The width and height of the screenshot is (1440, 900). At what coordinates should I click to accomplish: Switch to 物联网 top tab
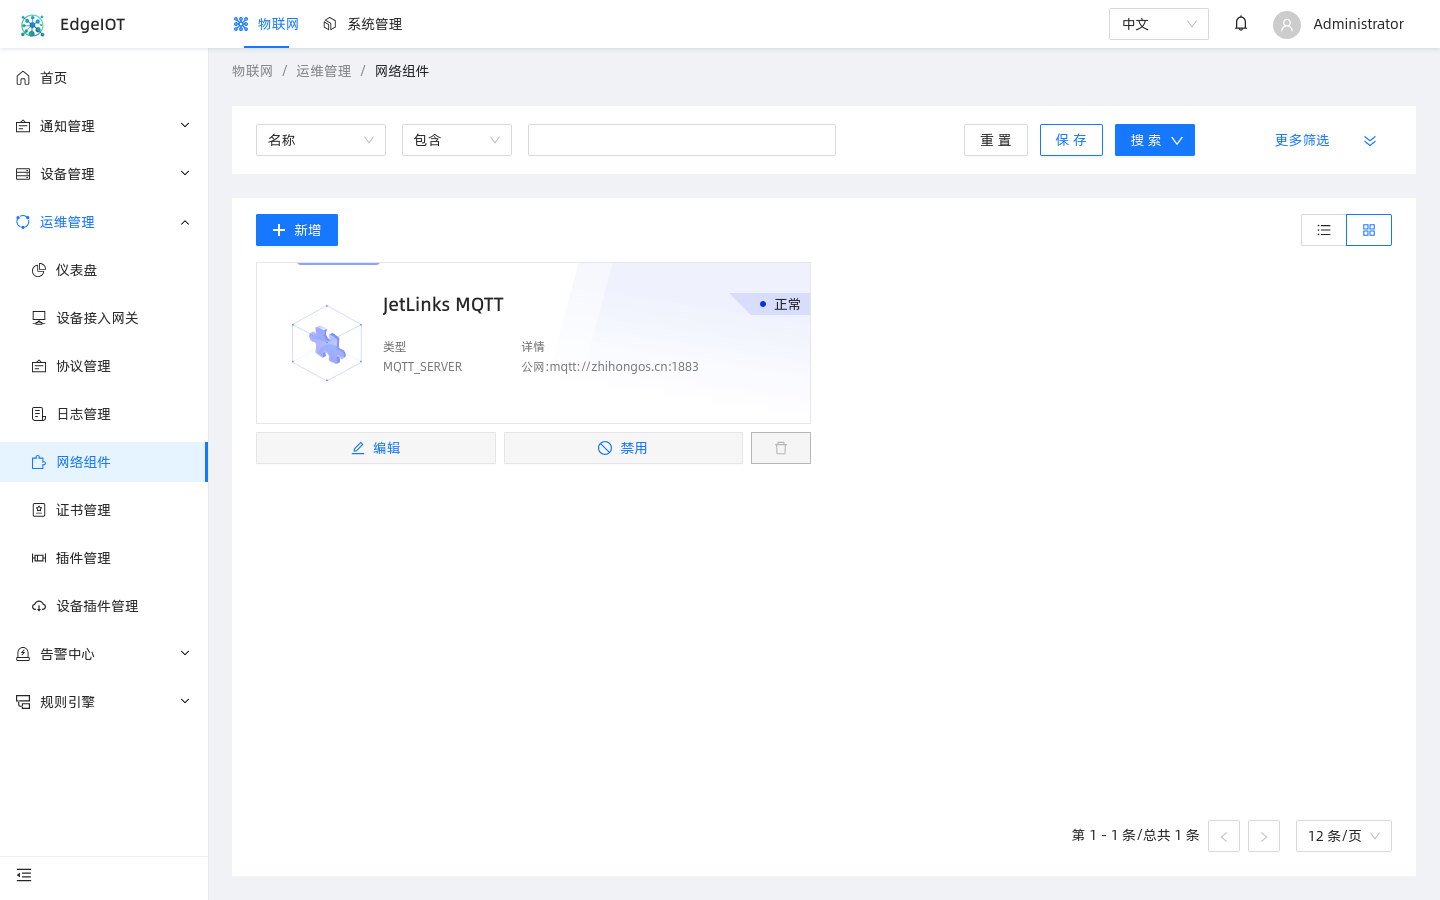pos(266,24)
